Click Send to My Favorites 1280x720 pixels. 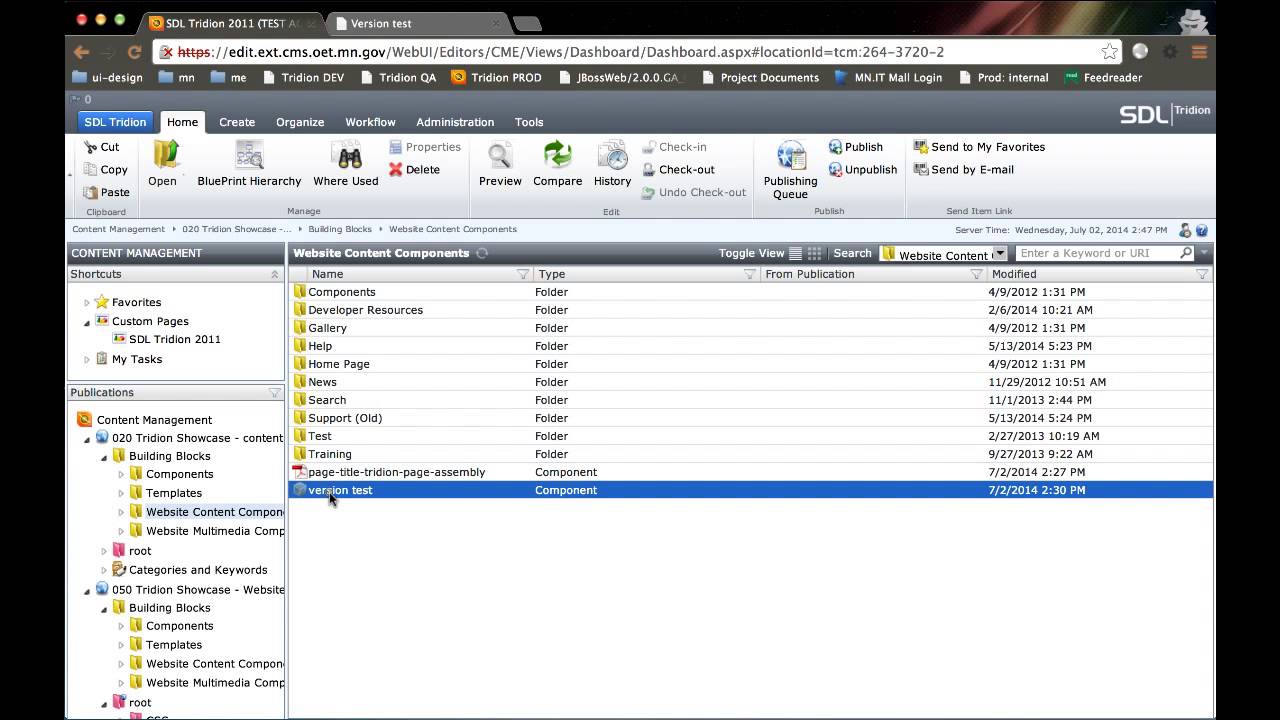point(979,147)
